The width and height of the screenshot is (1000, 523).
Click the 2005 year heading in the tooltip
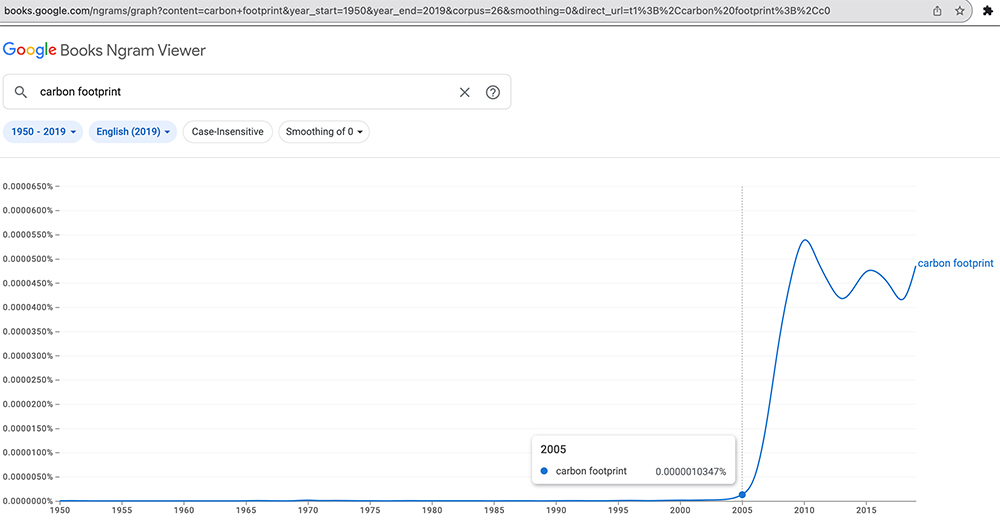point(553,449)
